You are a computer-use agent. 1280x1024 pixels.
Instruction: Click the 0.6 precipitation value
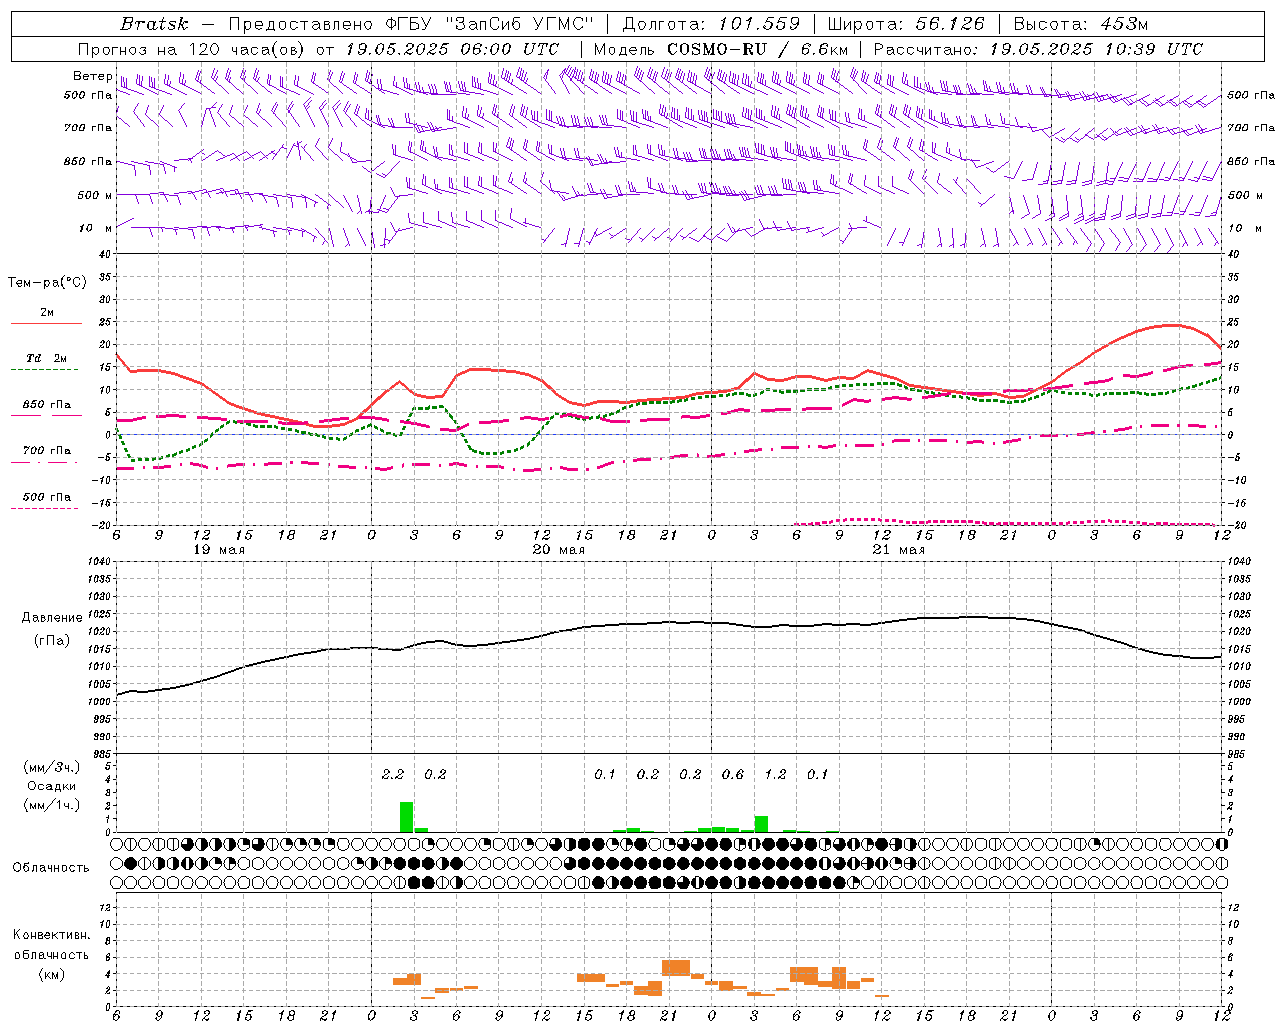coord(733,774)
